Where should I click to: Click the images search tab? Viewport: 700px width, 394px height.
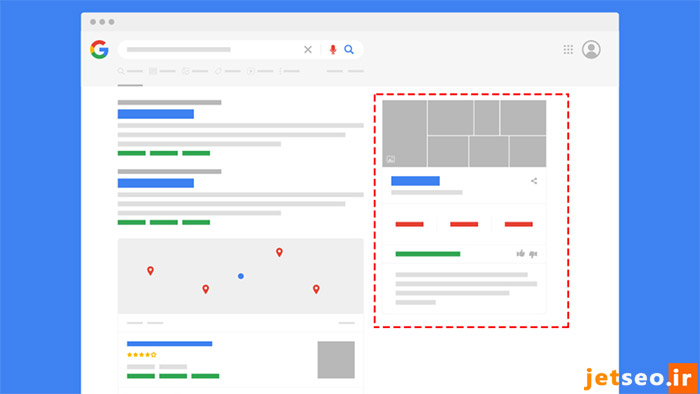(x=162, y=71)
